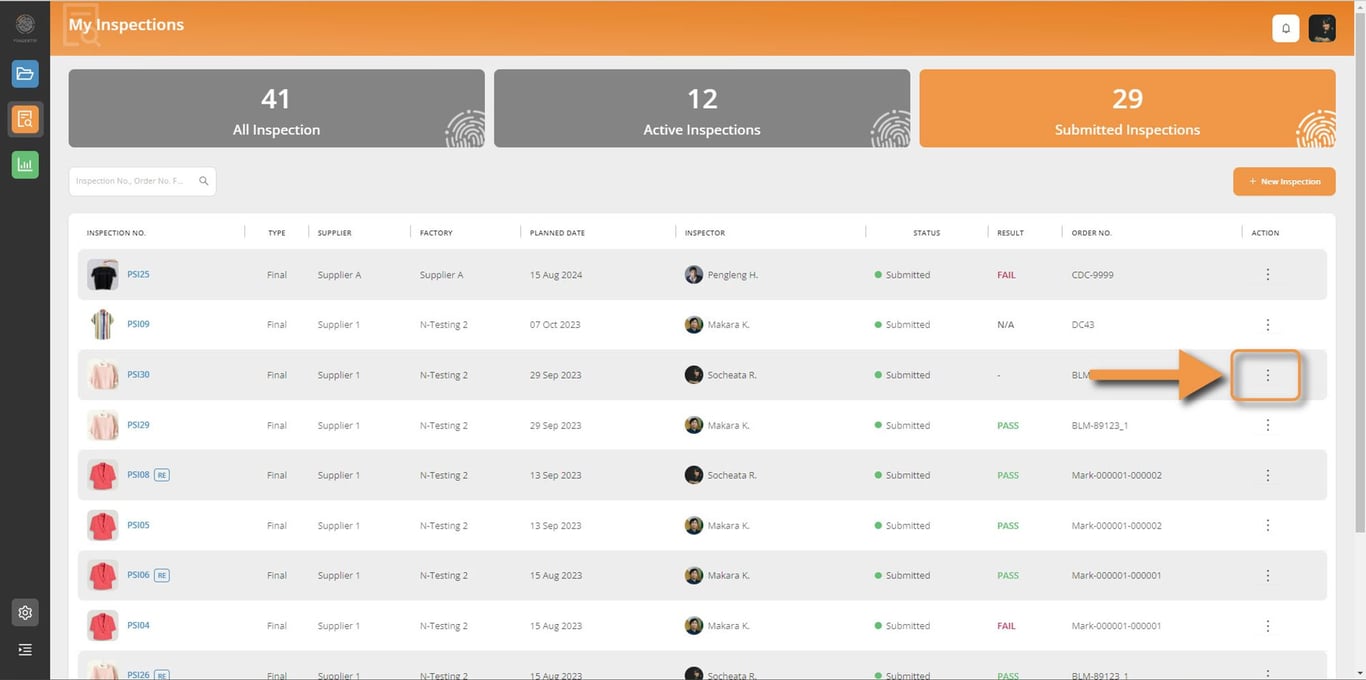Click the RE badge next to PSI08

(162, 475)
